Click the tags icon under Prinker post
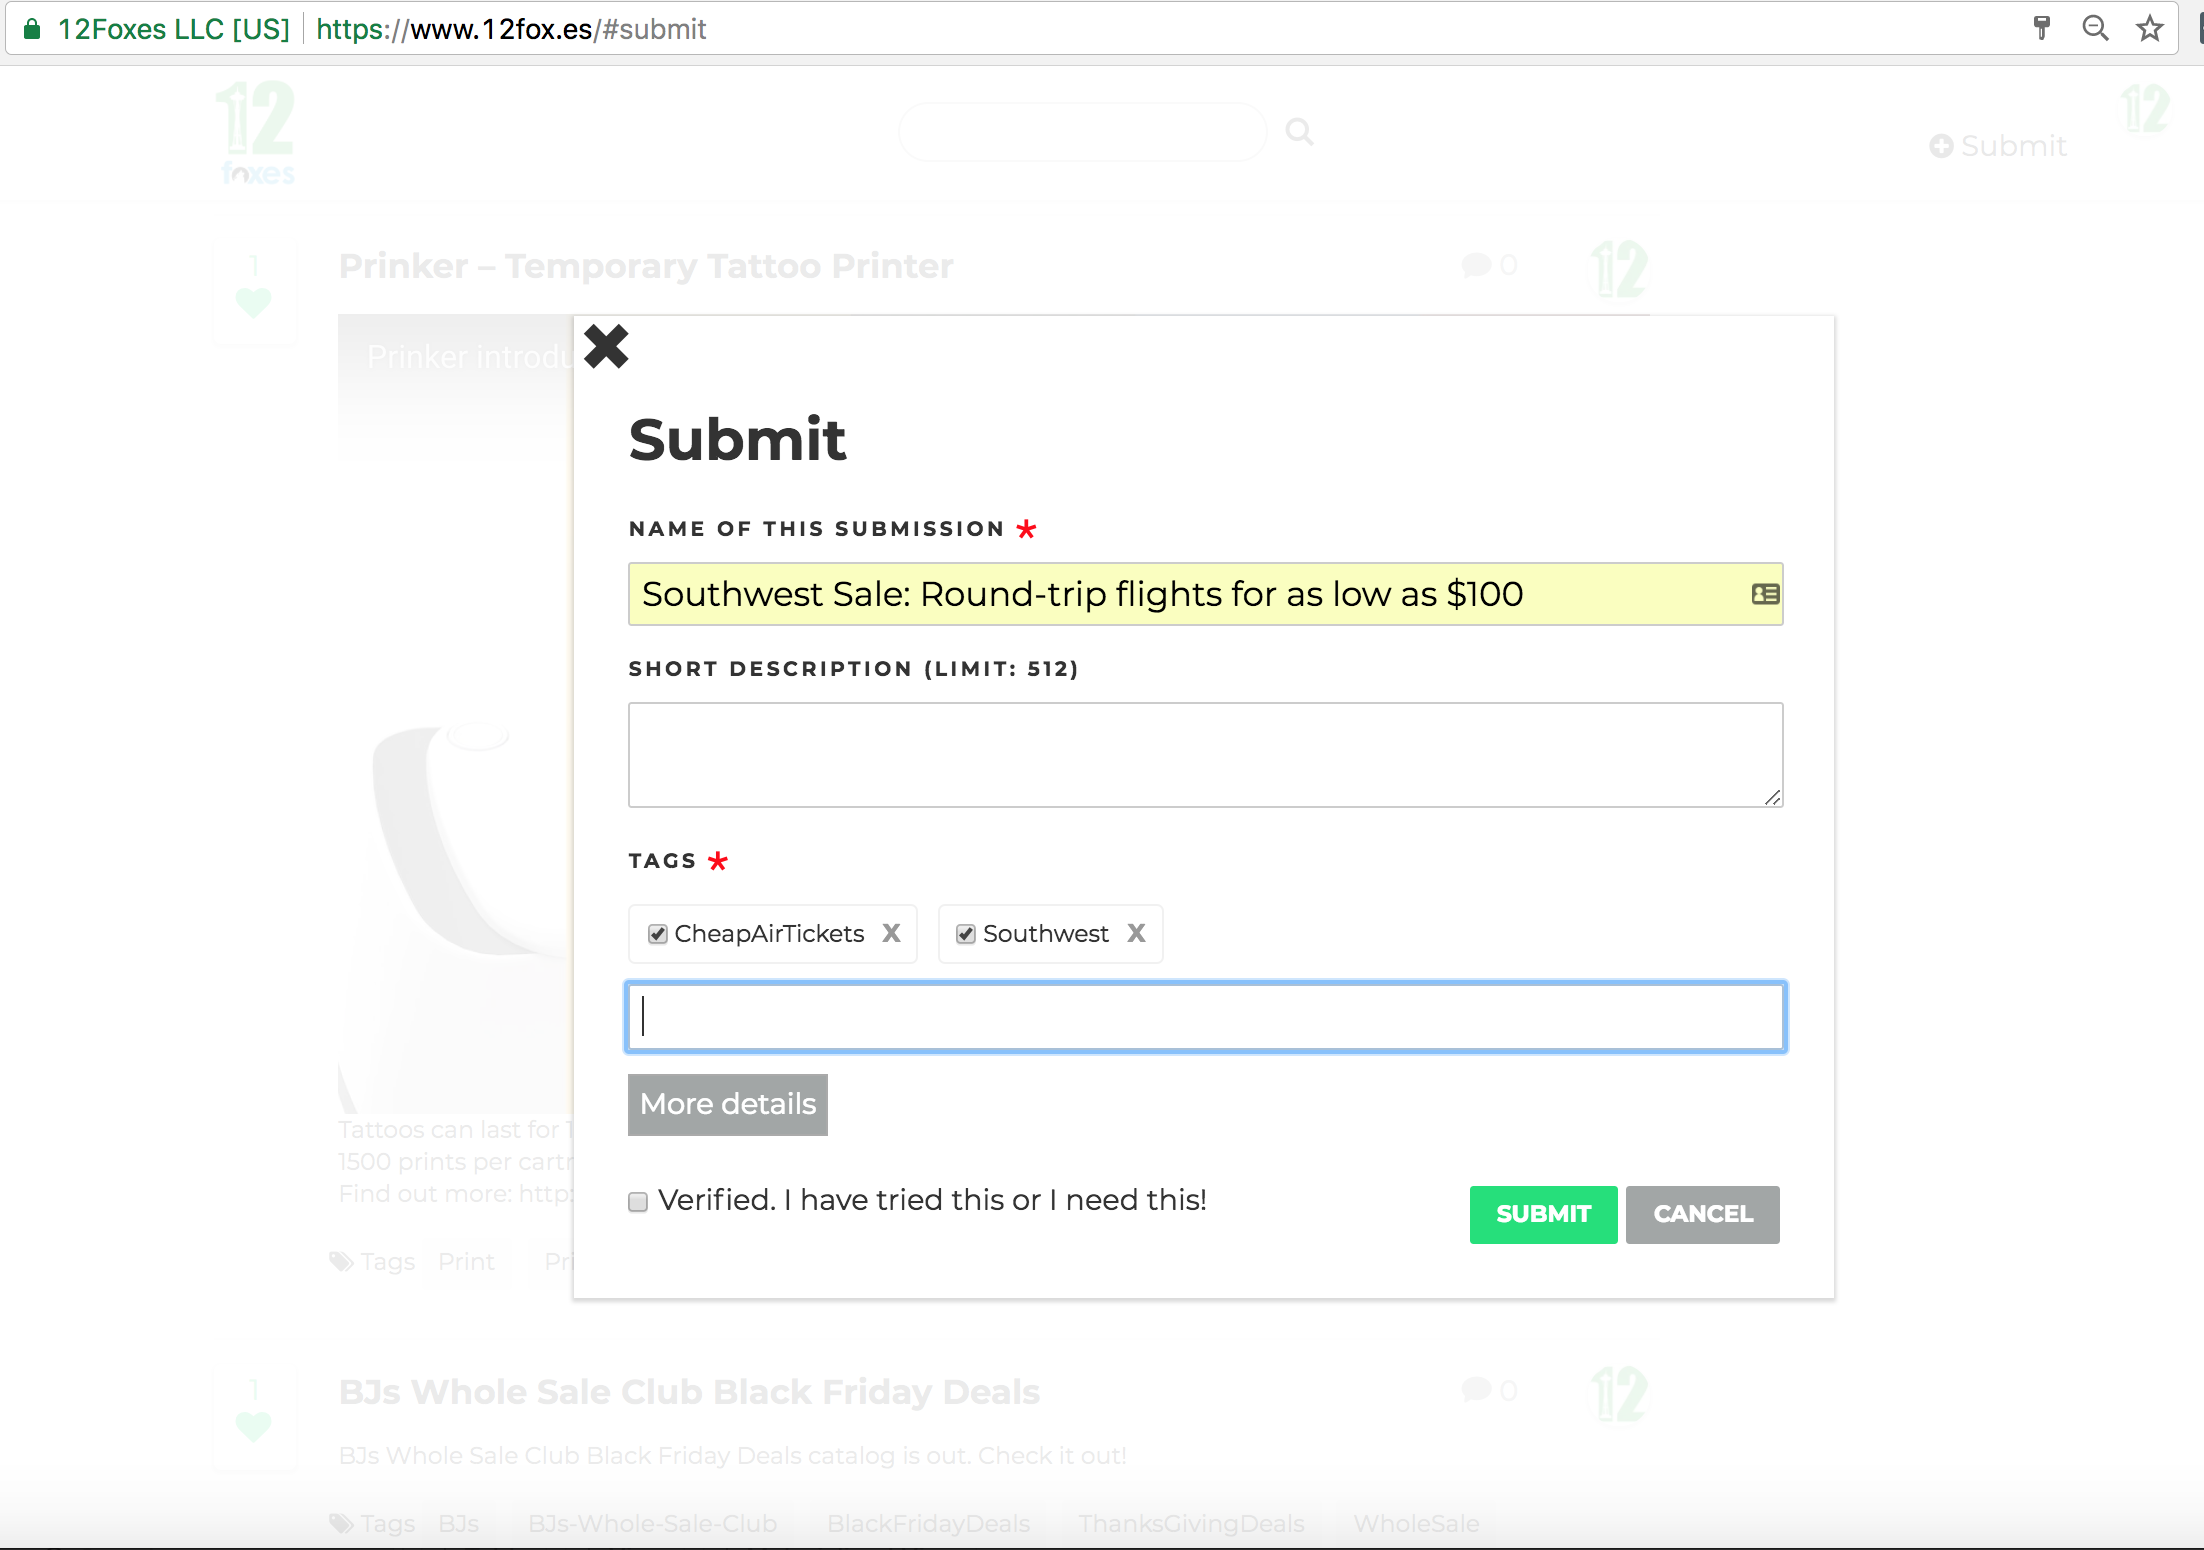The width and height of the screenshot is (2204, 1550). pyautogui.click(x=342, y=1262)
